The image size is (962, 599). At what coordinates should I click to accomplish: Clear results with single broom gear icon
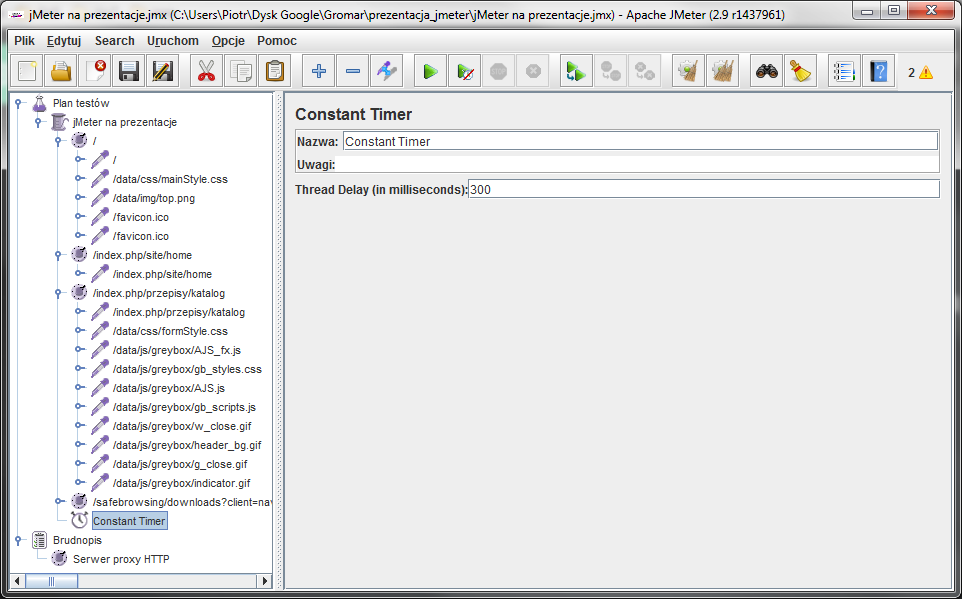click(x=688, y=71)
